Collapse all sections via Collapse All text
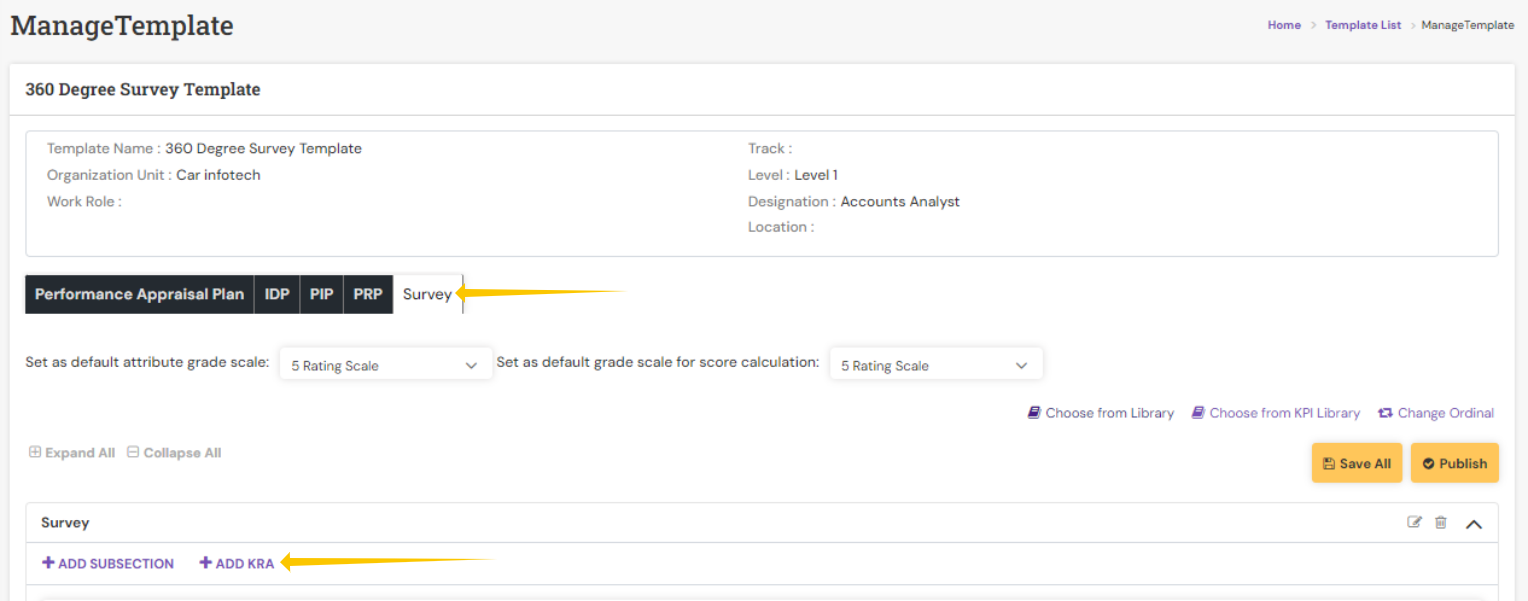The image size is (1528, 601). pos(182,453)
